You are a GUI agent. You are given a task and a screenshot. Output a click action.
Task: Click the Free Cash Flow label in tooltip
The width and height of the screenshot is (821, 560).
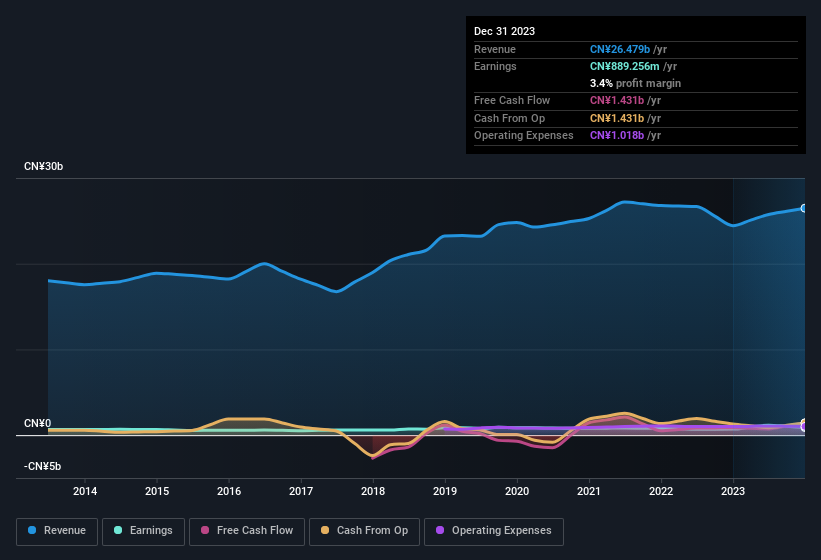(x=512, y=100)
